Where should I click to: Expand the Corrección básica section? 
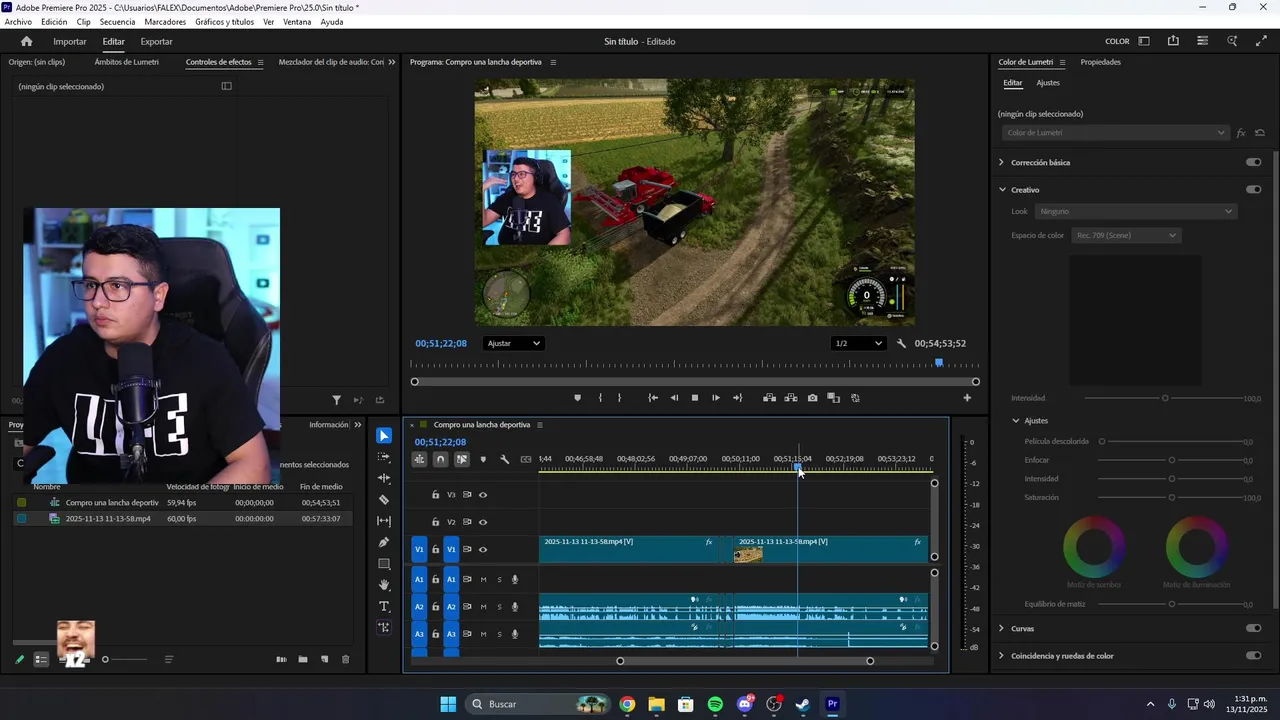tap(1002, 162)
